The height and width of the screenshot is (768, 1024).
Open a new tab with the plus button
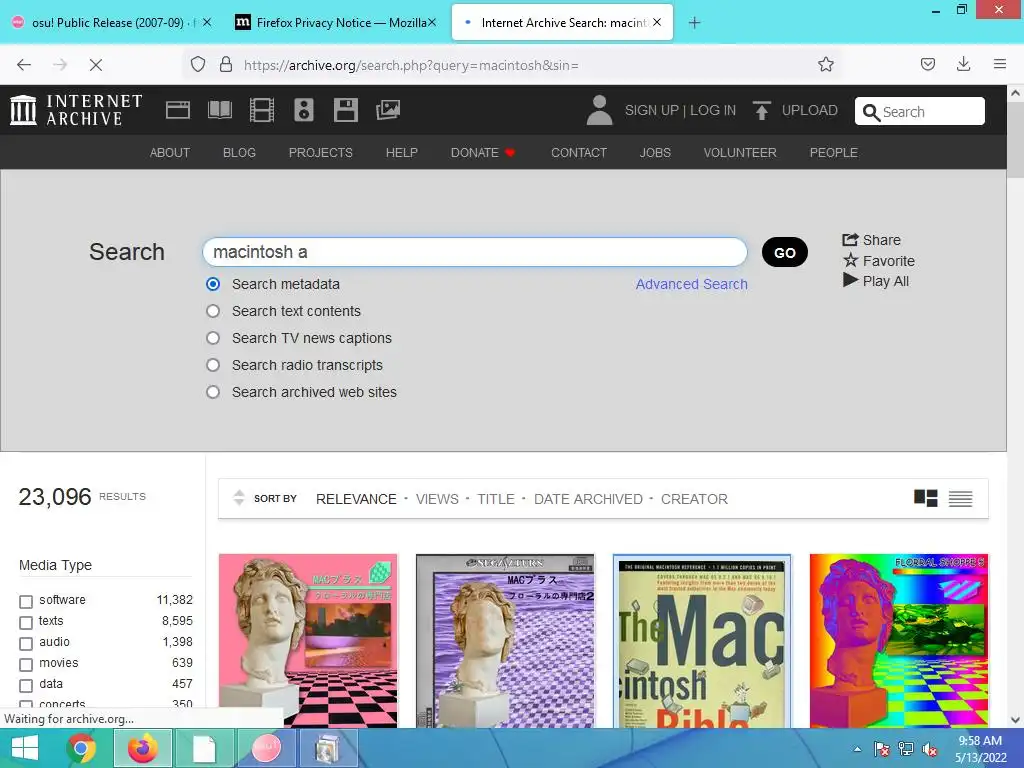pos(694,23)
